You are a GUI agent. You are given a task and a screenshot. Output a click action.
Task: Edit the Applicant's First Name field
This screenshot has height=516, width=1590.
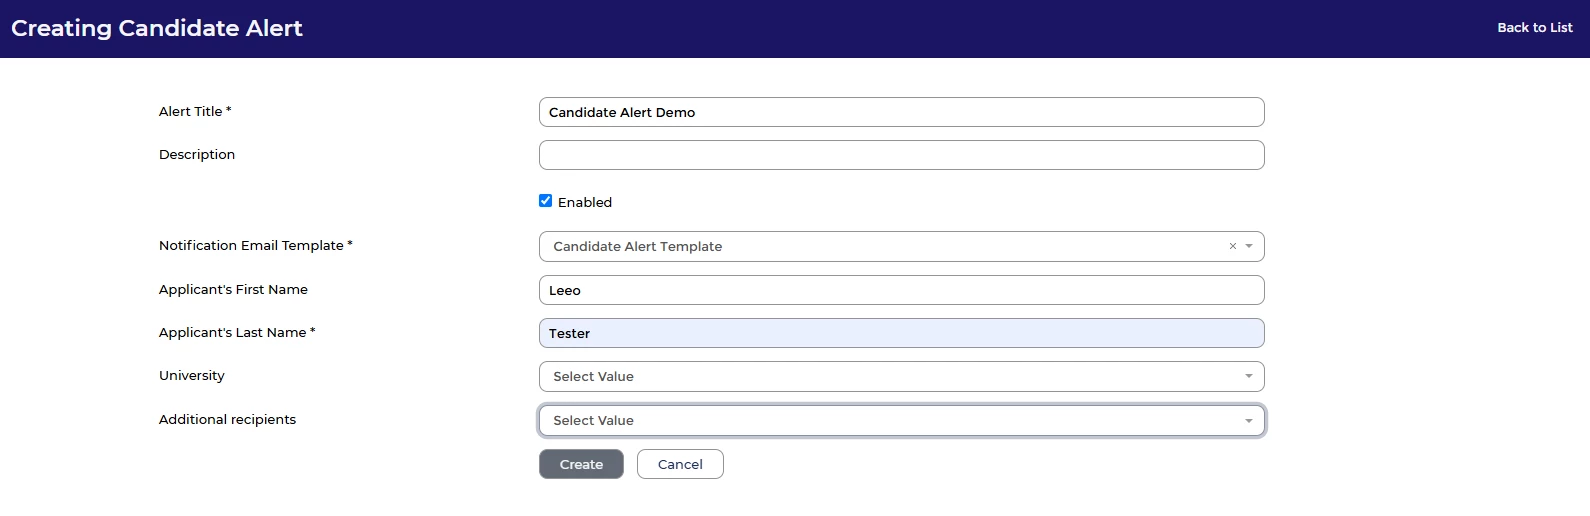click(901, 290)
